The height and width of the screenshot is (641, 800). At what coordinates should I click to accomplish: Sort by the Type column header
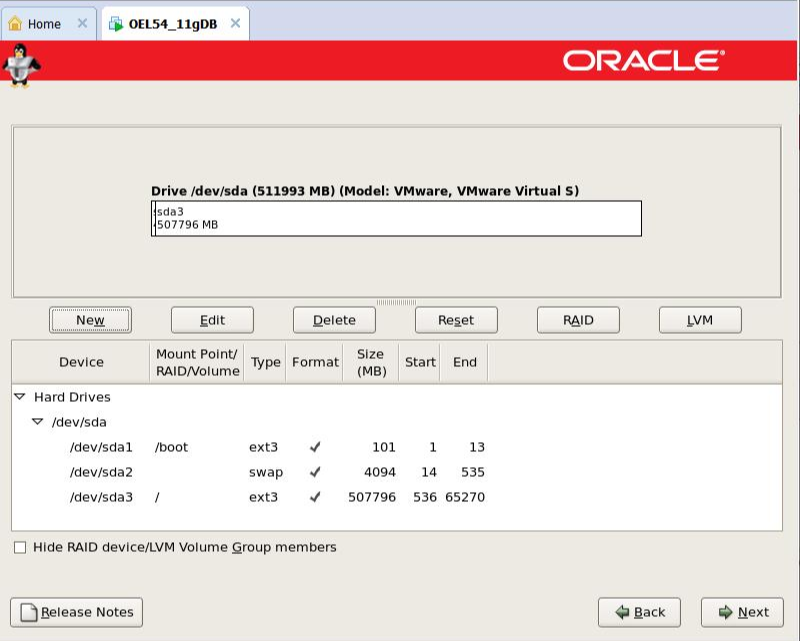pos(265,362)
